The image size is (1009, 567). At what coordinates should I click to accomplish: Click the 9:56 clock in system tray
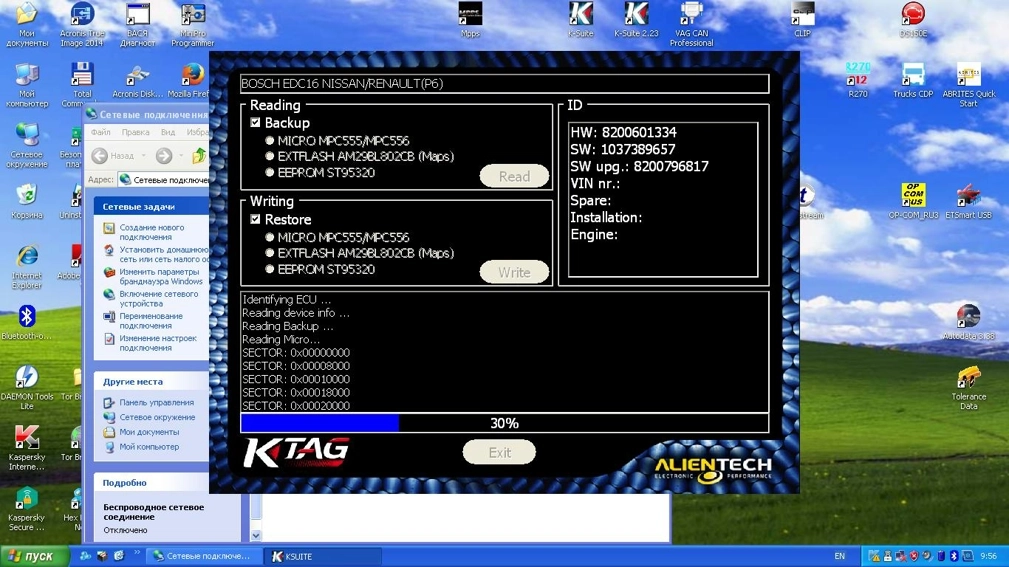point(988,556)
